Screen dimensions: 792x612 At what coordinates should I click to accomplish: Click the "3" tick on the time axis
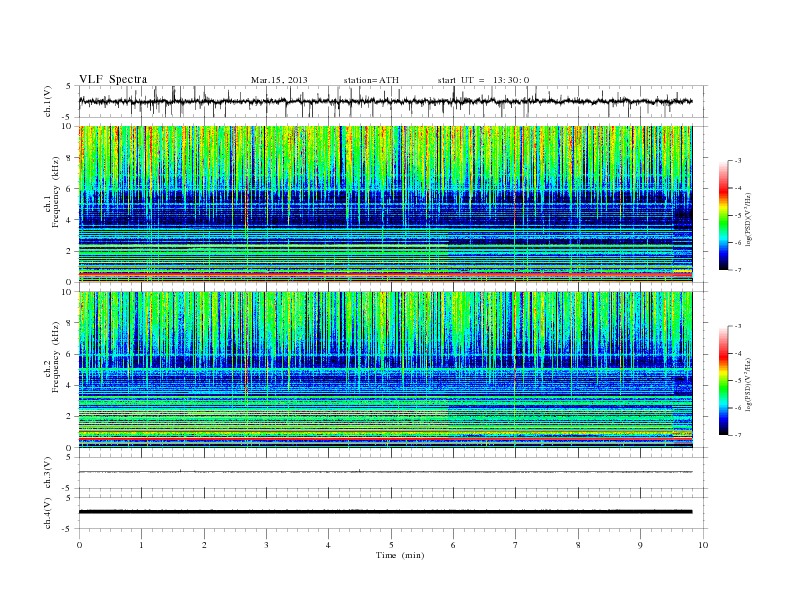click(266, 545)
